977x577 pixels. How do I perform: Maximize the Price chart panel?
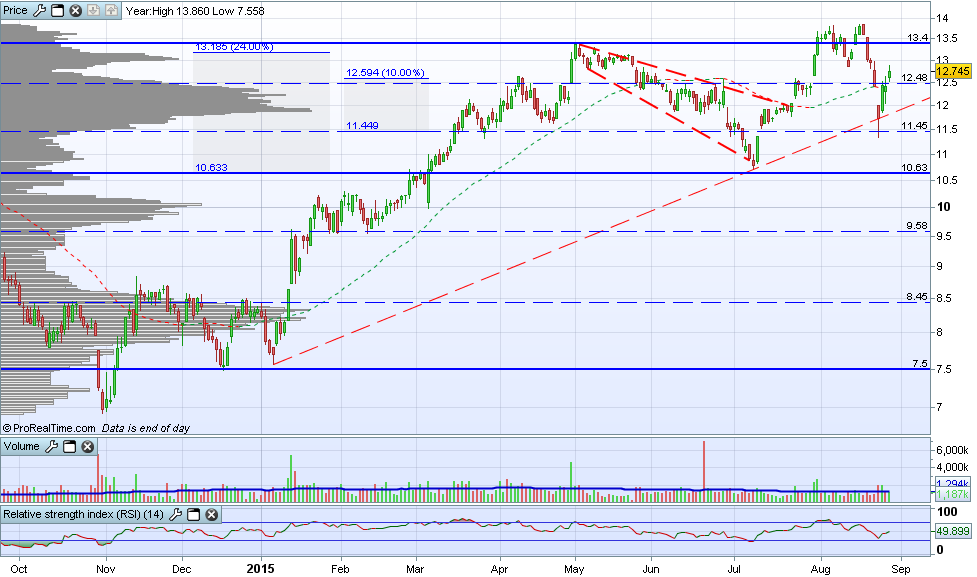(57, 11)
